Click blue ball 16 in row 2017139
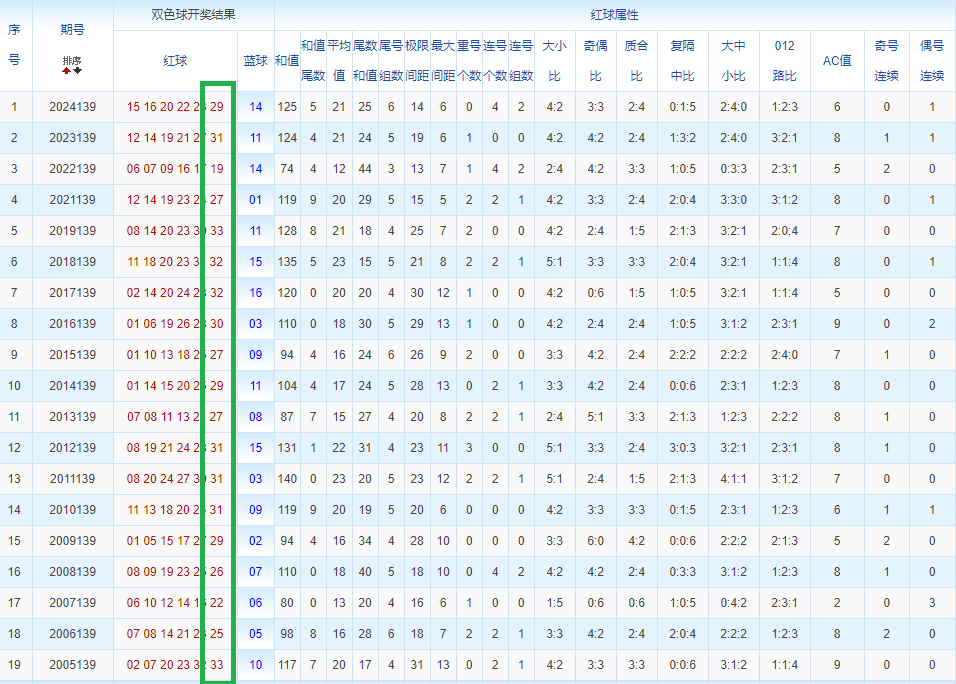The image size is (956, 684). [255, 293]
